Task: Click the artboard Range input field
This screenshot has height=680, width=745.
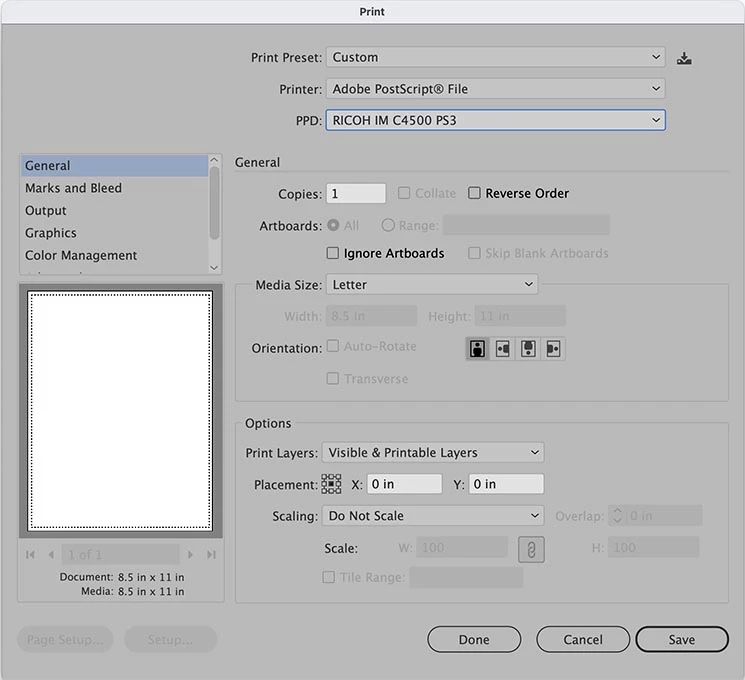Action: [x=526, y=225]
